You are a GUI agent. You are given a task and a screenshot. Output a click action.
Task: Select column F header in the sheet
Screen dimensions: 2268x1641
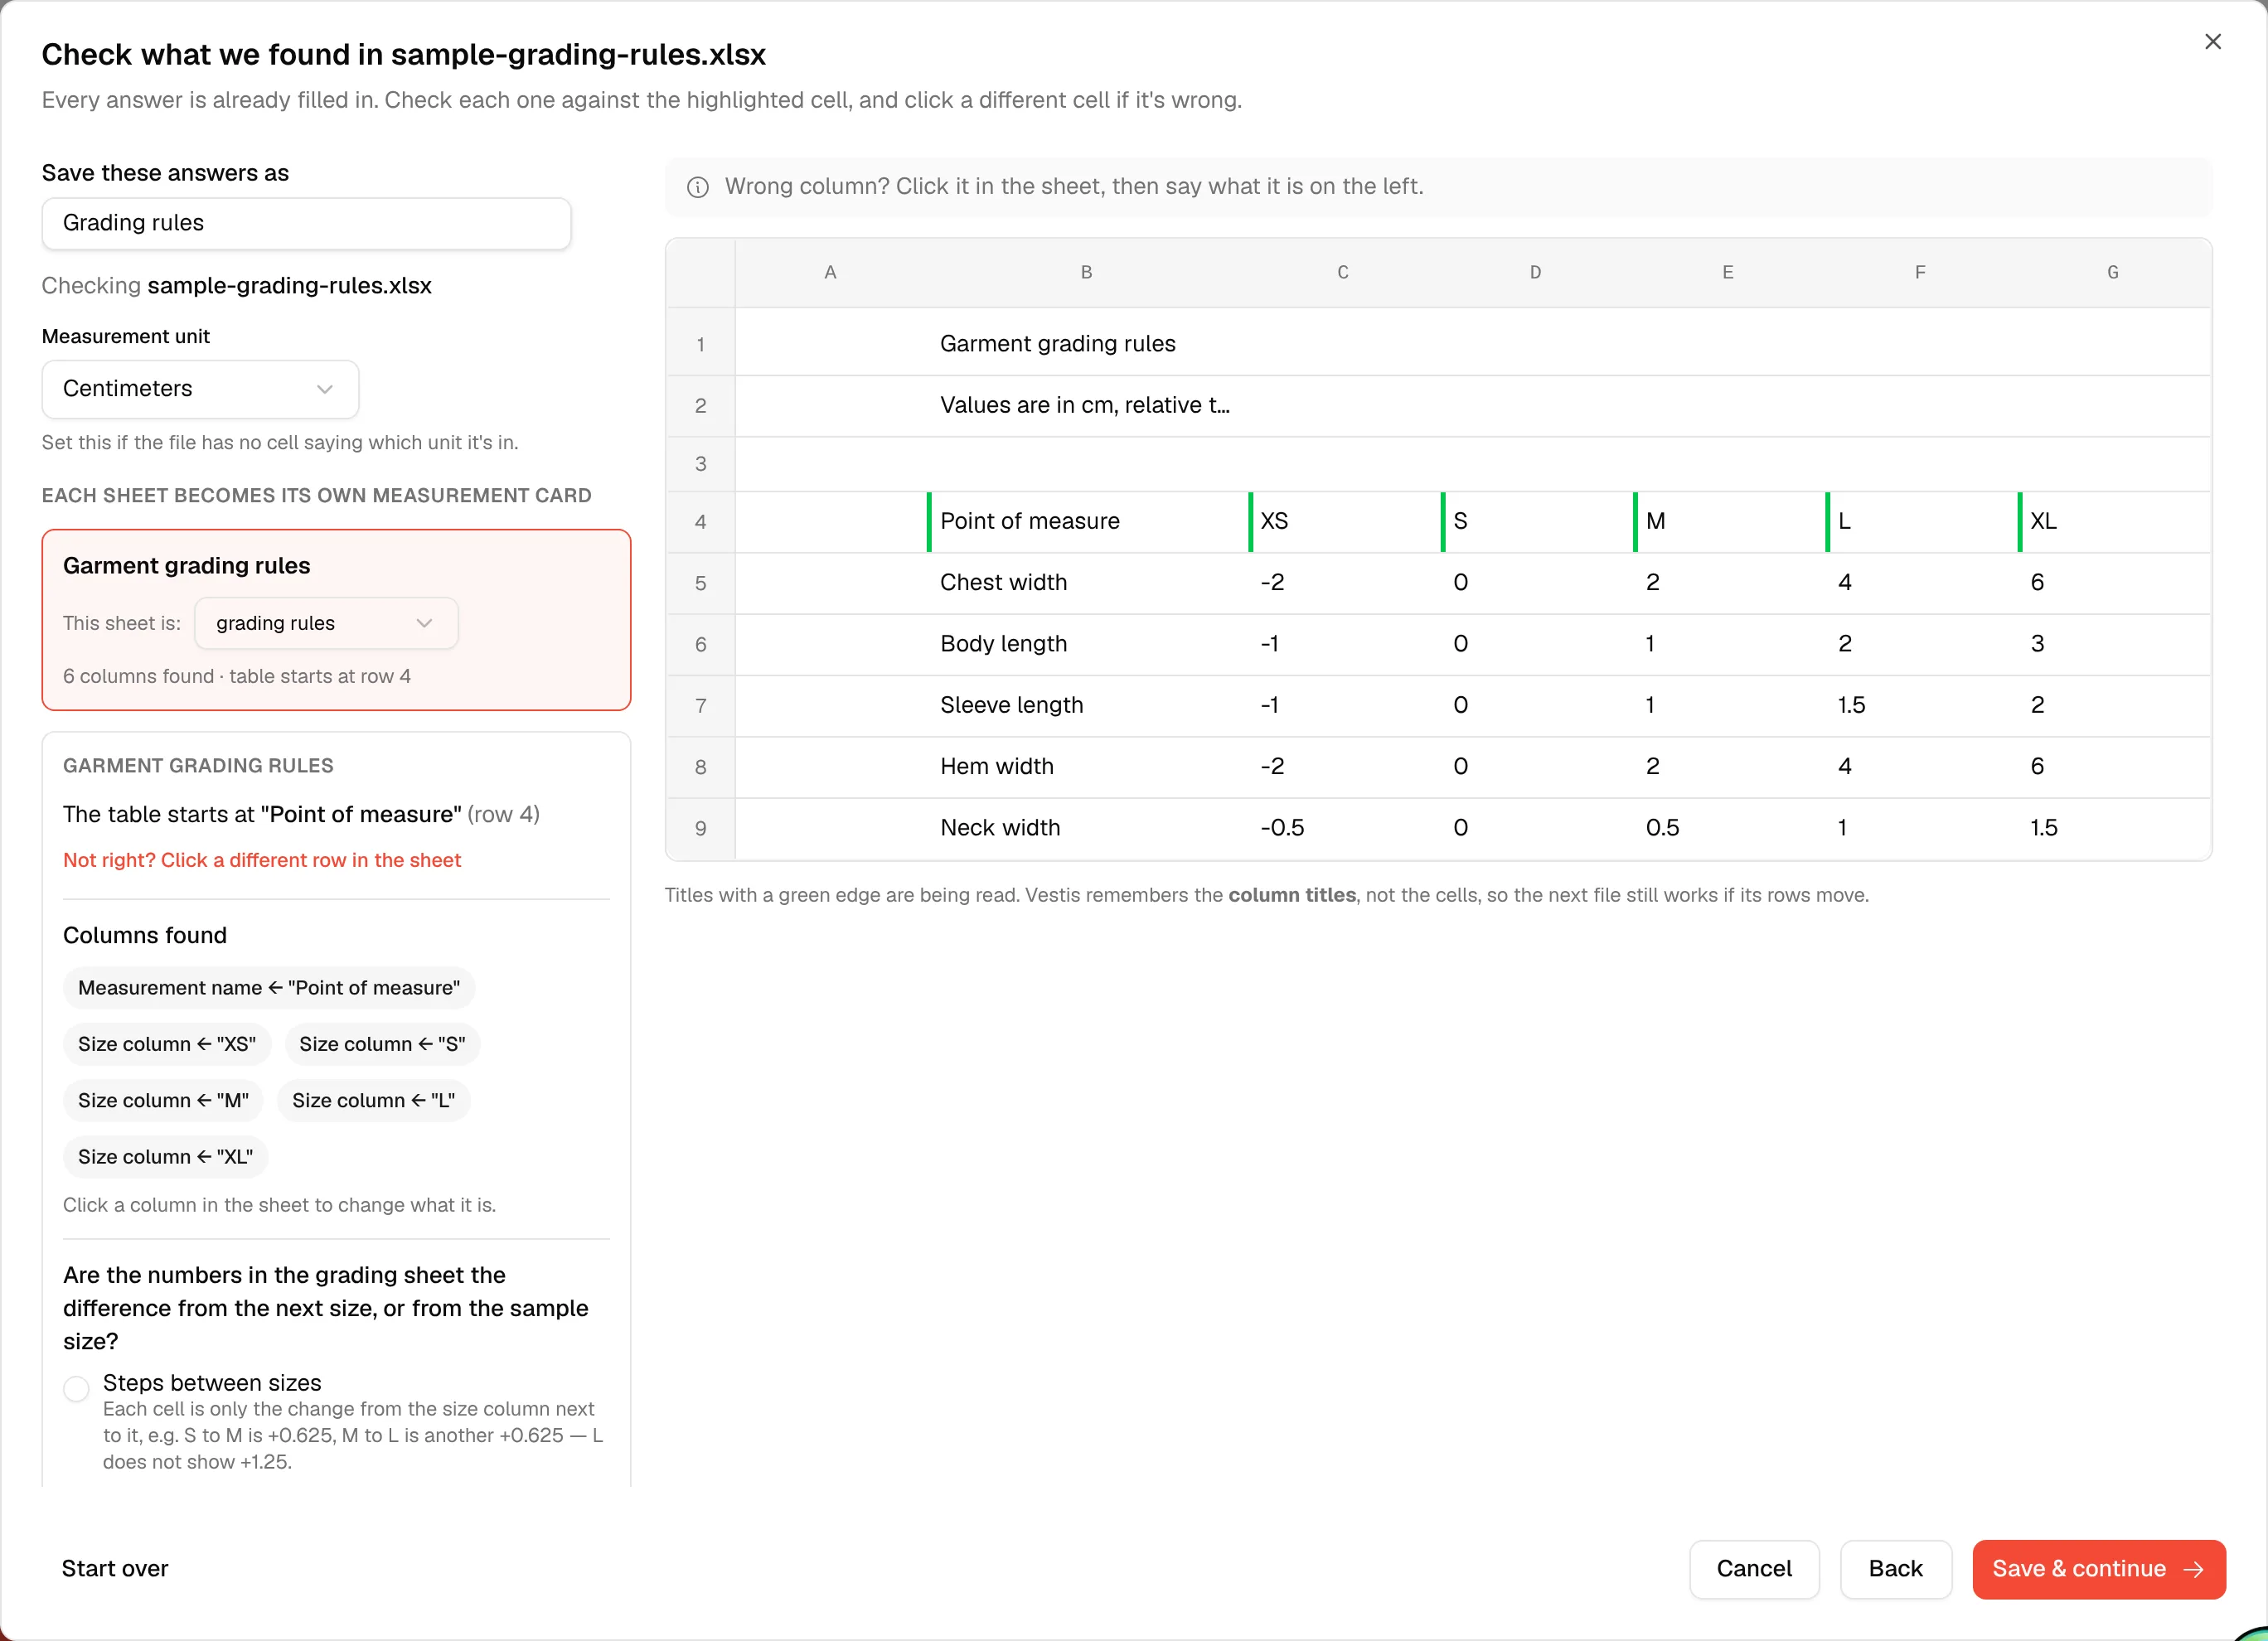(1920, 272)
